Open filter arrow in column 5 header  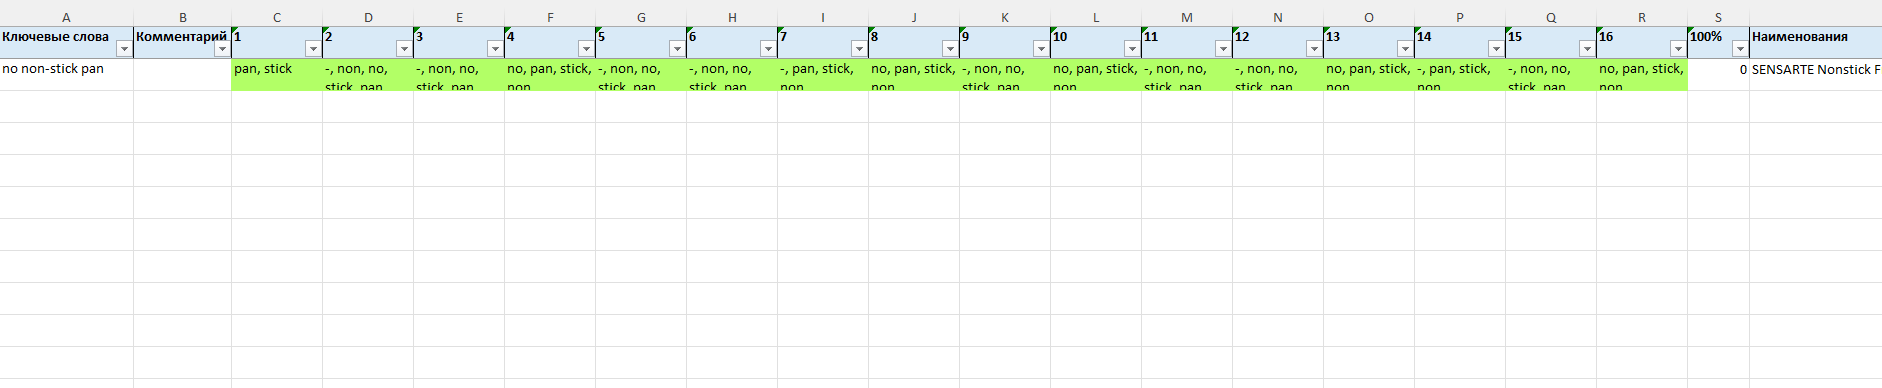tap(677, 49)
